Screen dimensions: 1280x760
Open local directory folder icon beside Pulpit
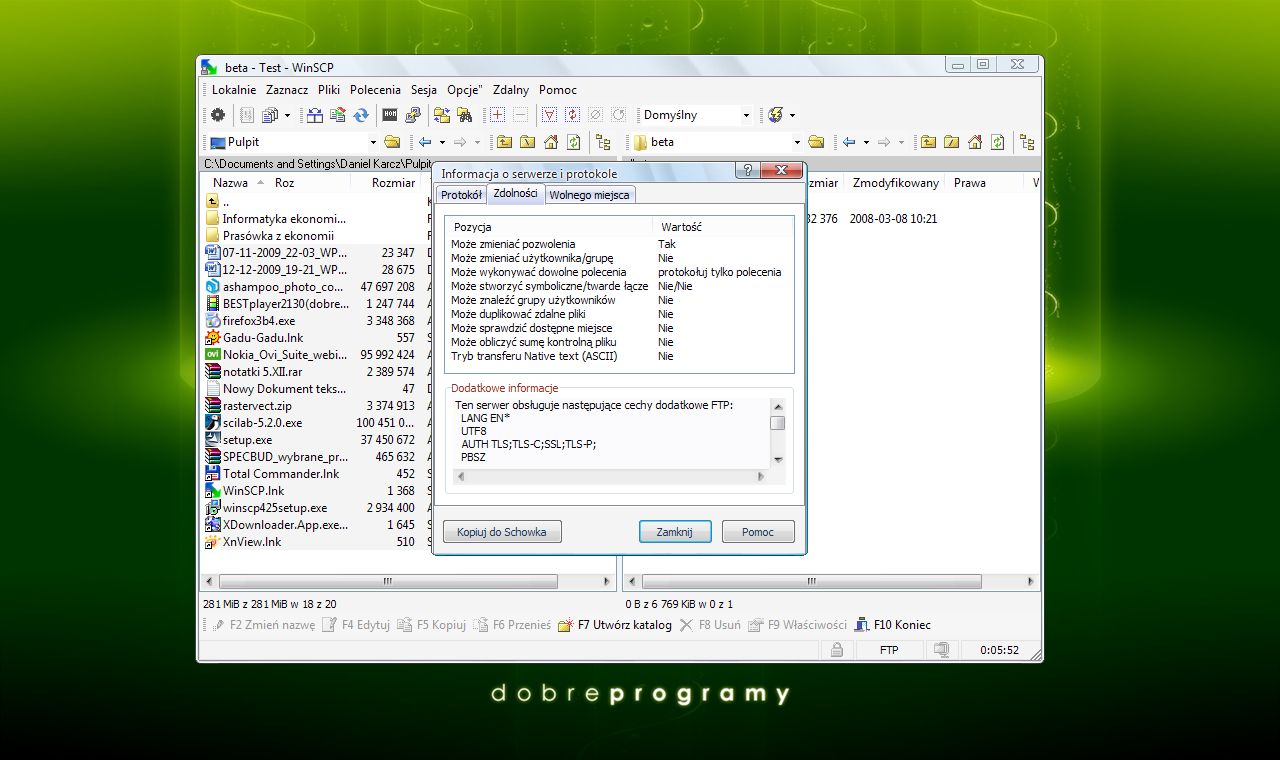[x=392, y=142]
